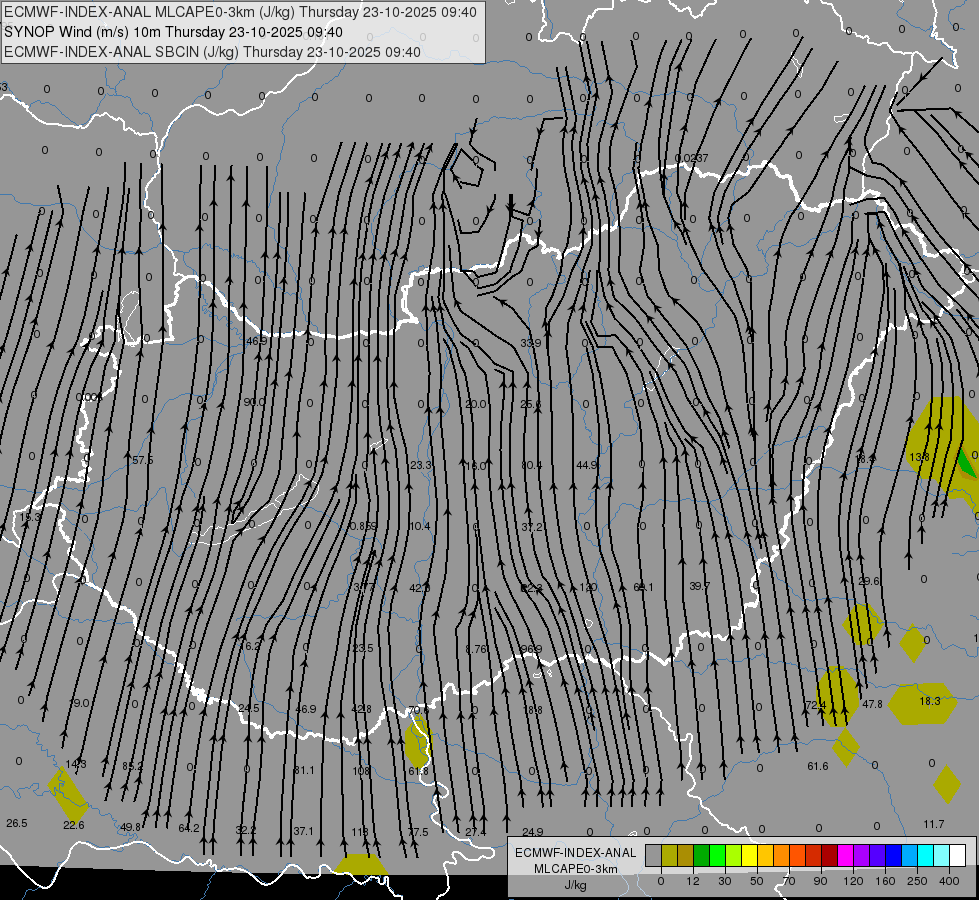Click the map value 29.6
The image size is (979, 900).
pyautogui.click(x=868, y=581)
